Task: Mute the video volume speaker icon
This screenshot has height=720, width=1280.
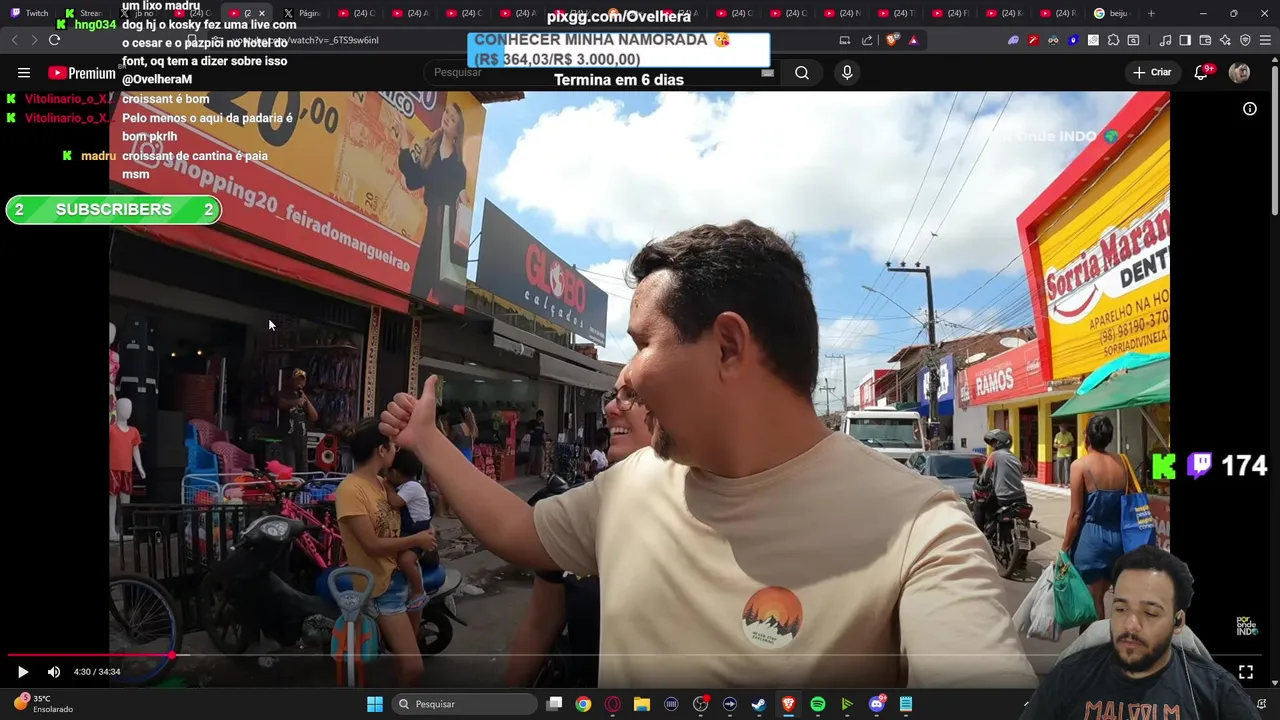Action: 54,672
